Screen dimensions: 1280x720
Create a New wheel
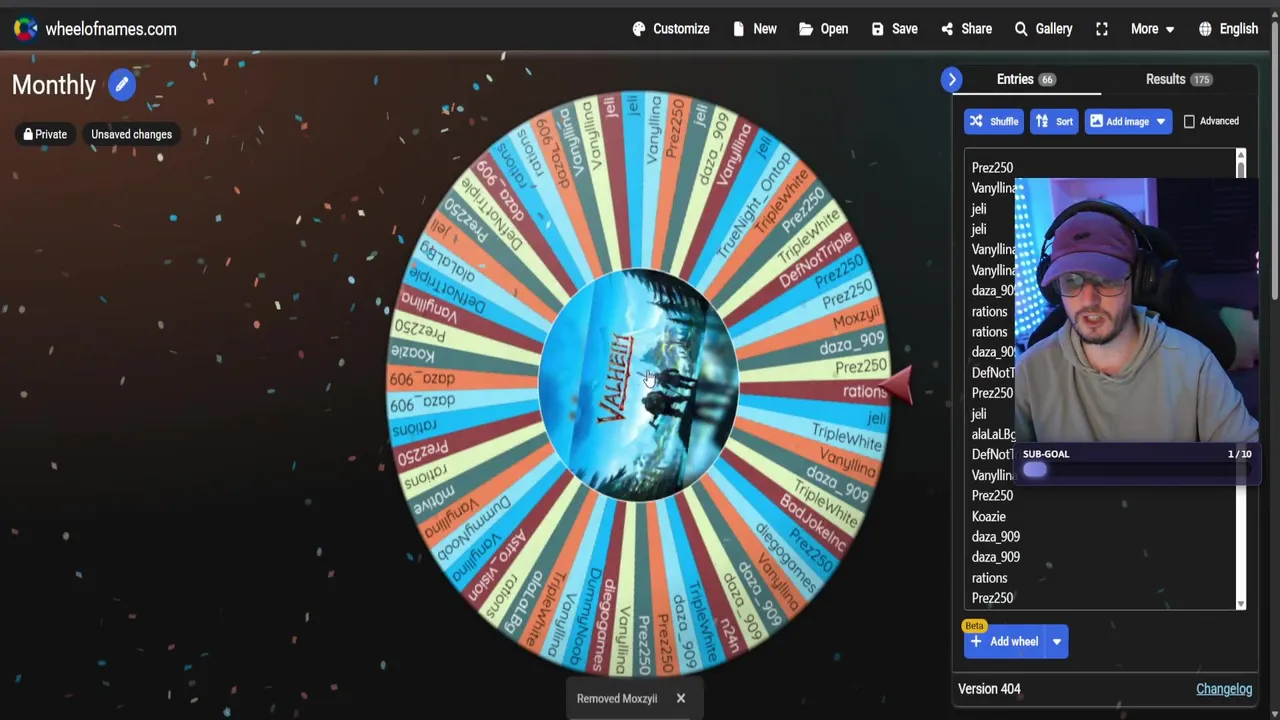[754, 29]
